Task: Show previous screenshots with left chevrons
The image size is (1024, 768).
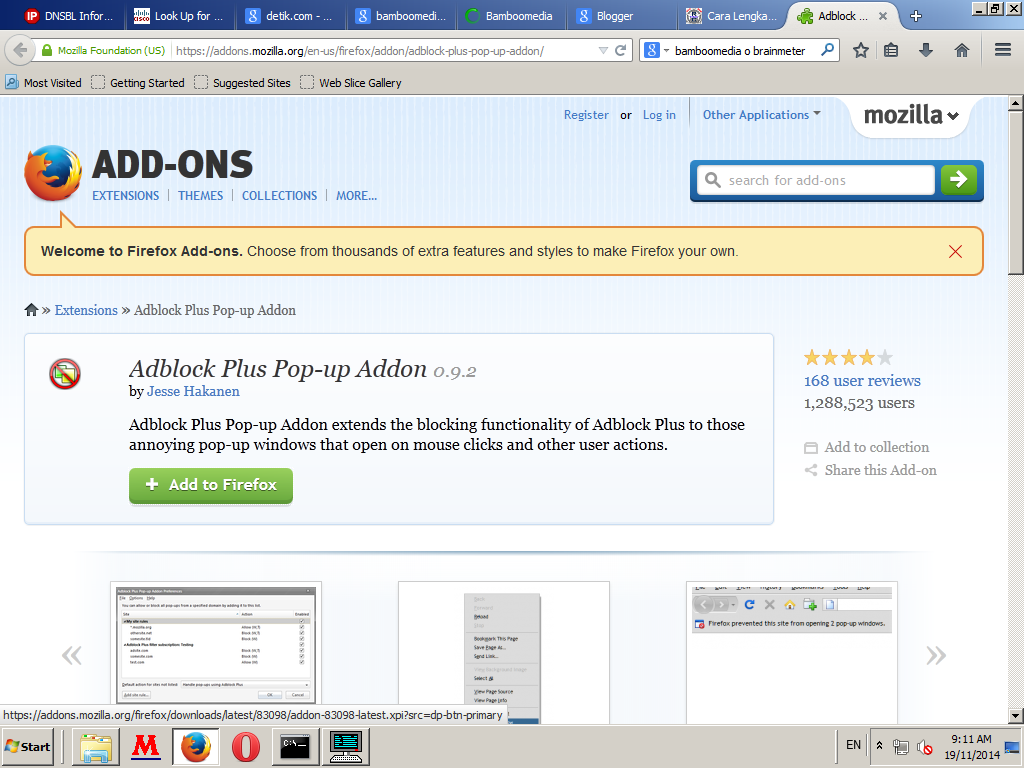Action: (x=71, y=655)
